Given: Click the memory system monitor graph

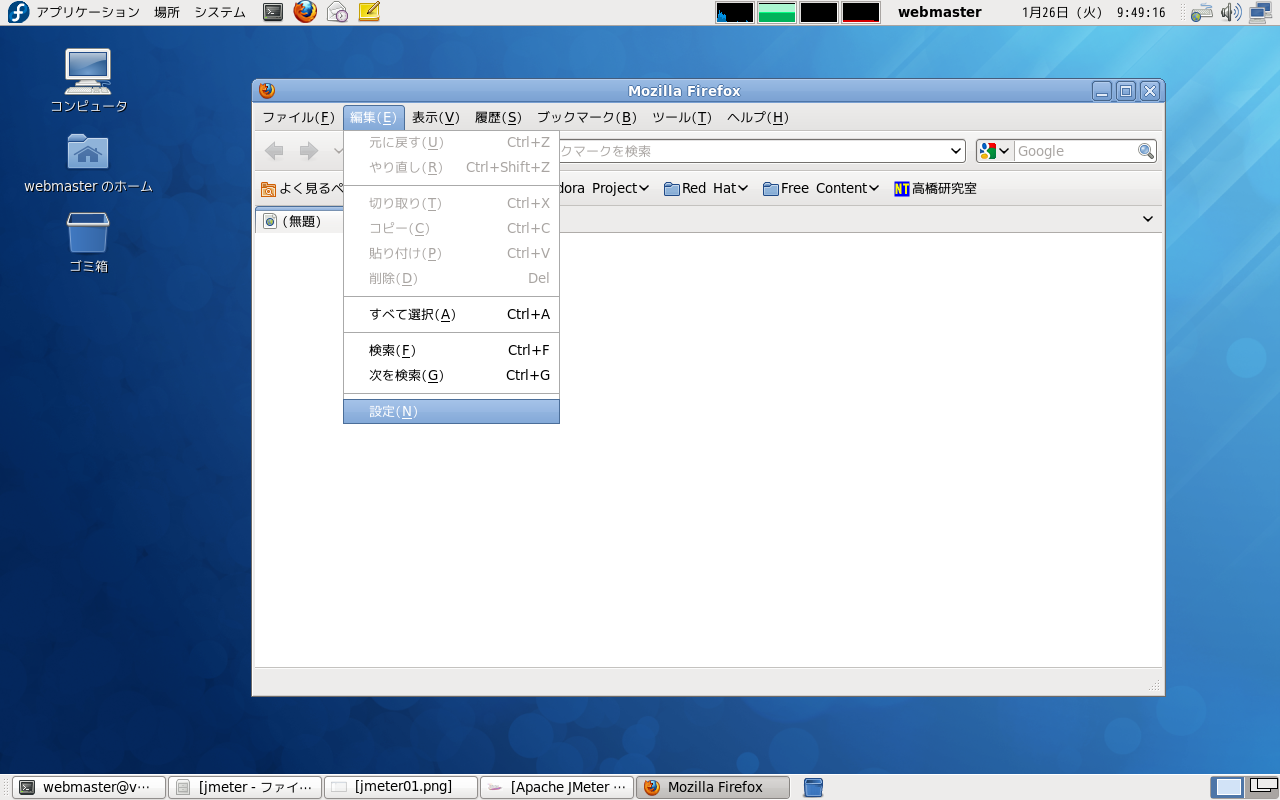Looking at the screenshot, I should point(777,13).
